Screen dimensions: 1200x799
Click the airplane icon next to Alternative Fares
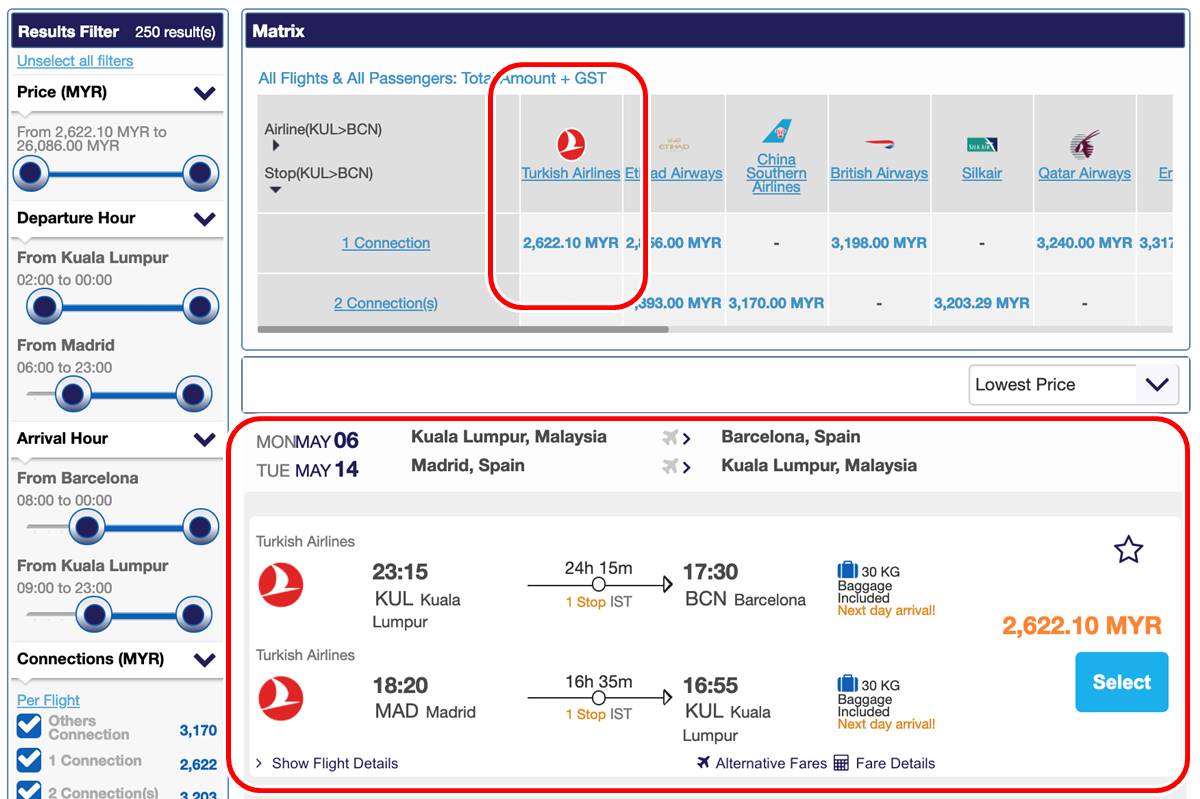pos(704,763)
